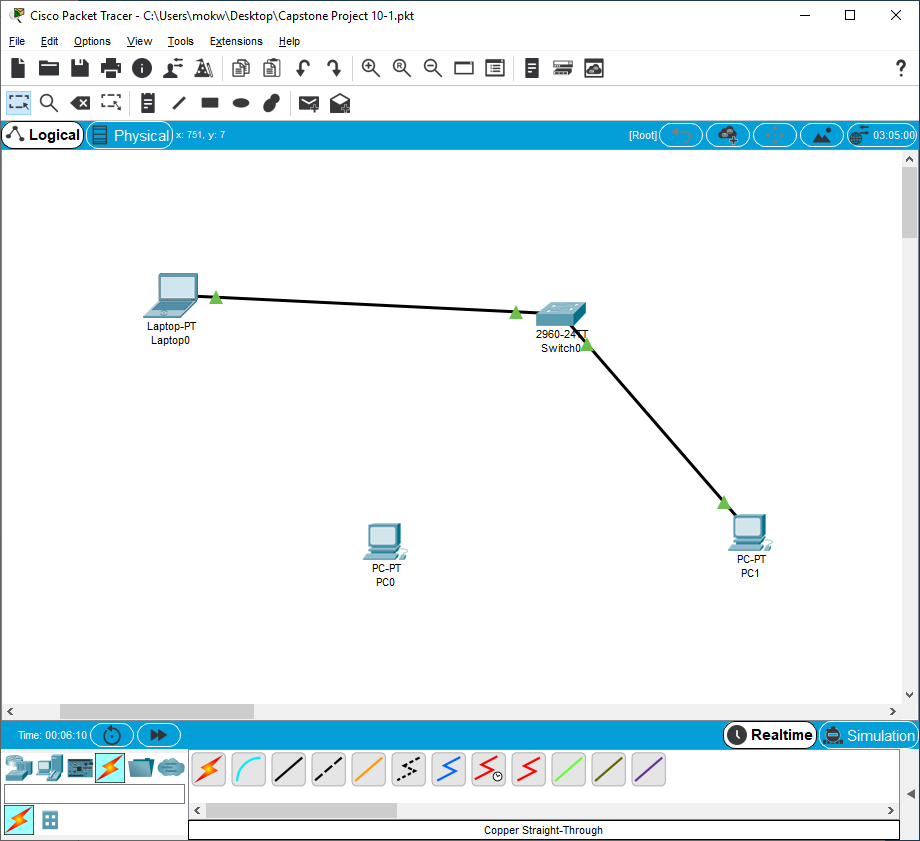Choose the Resize shape tool
The image size is (920, 841).
click(x=111, y=103)
